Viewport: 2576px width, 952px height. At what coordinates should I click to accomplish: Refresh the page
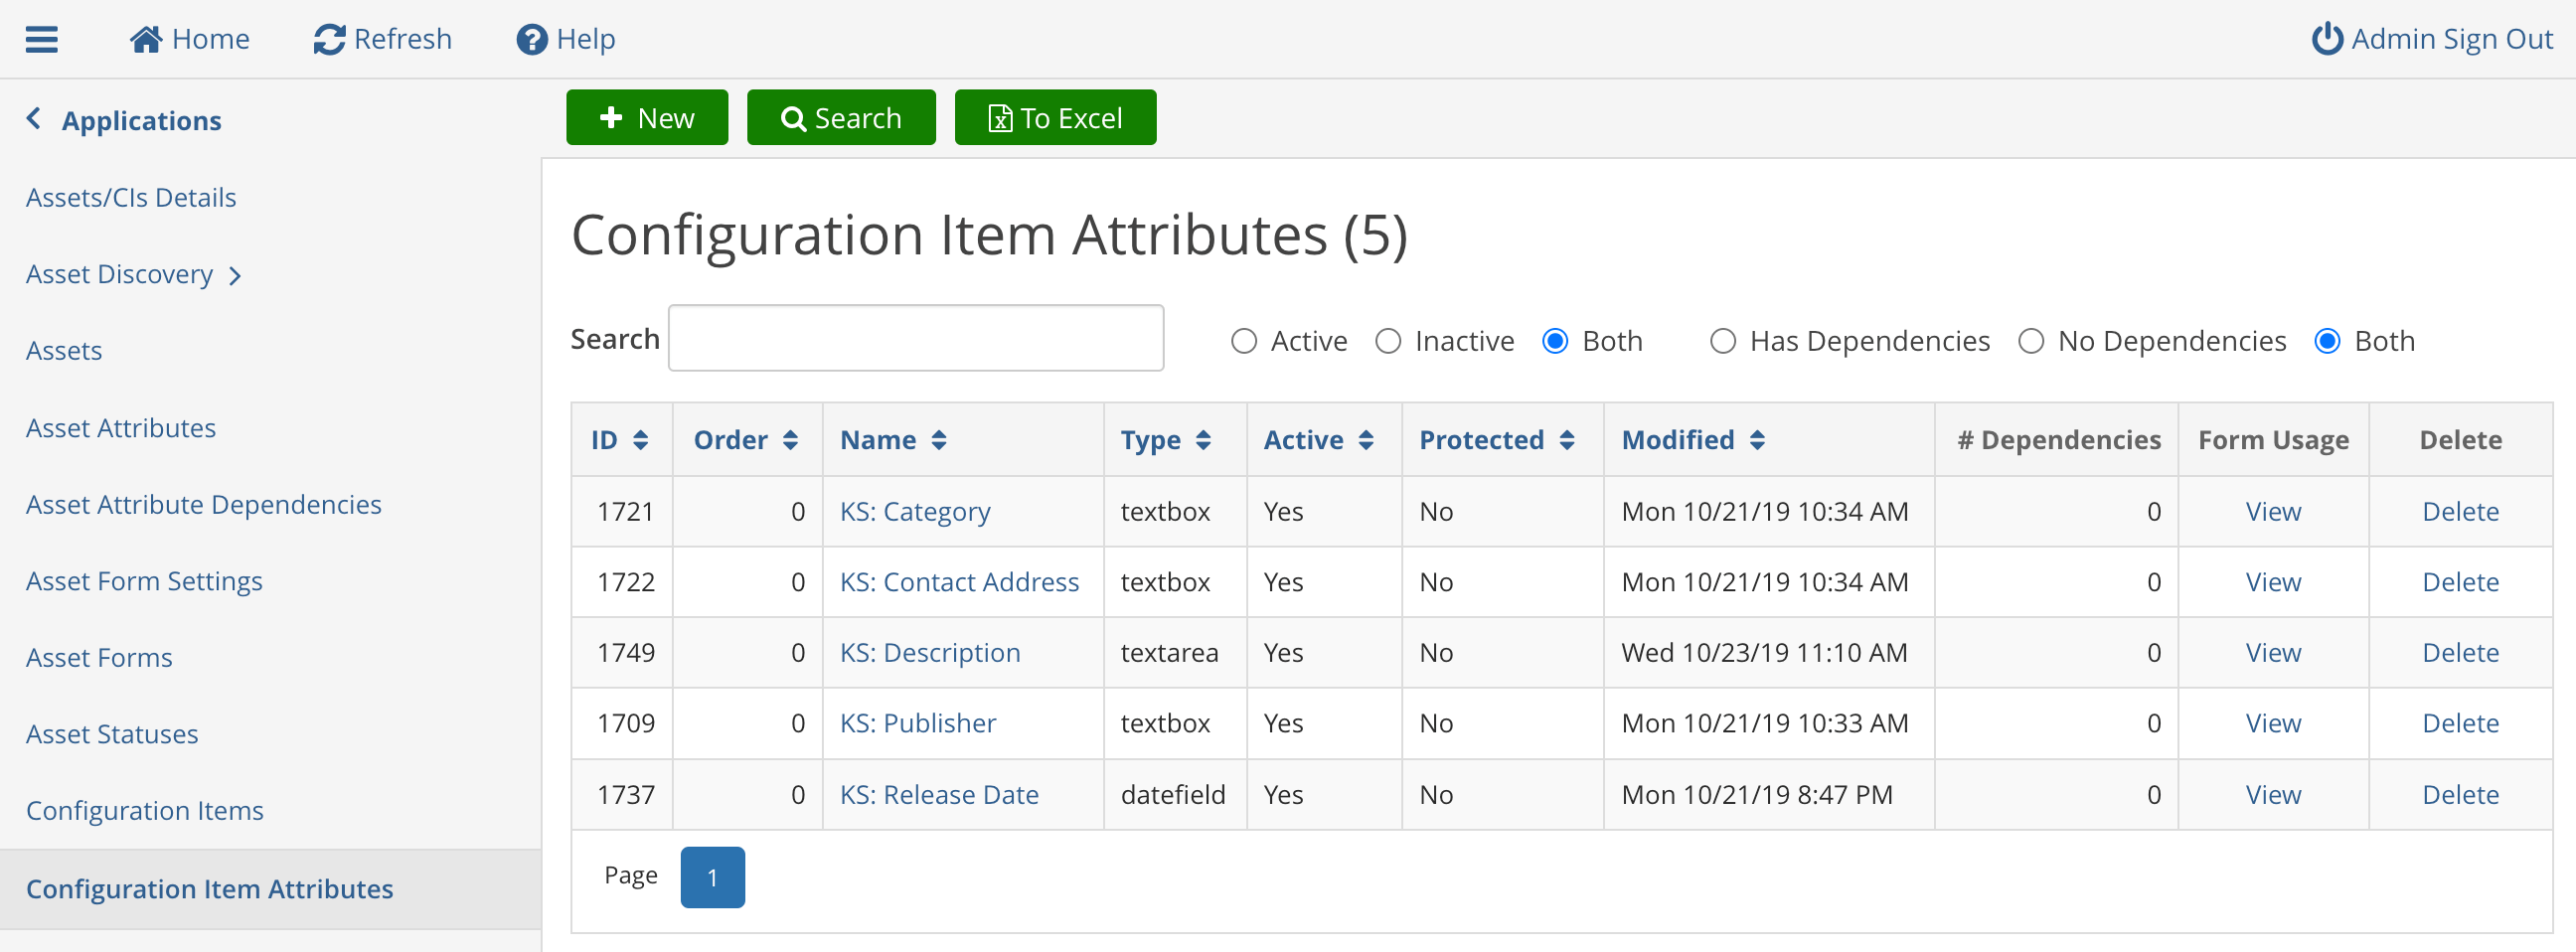pos(381,38)
